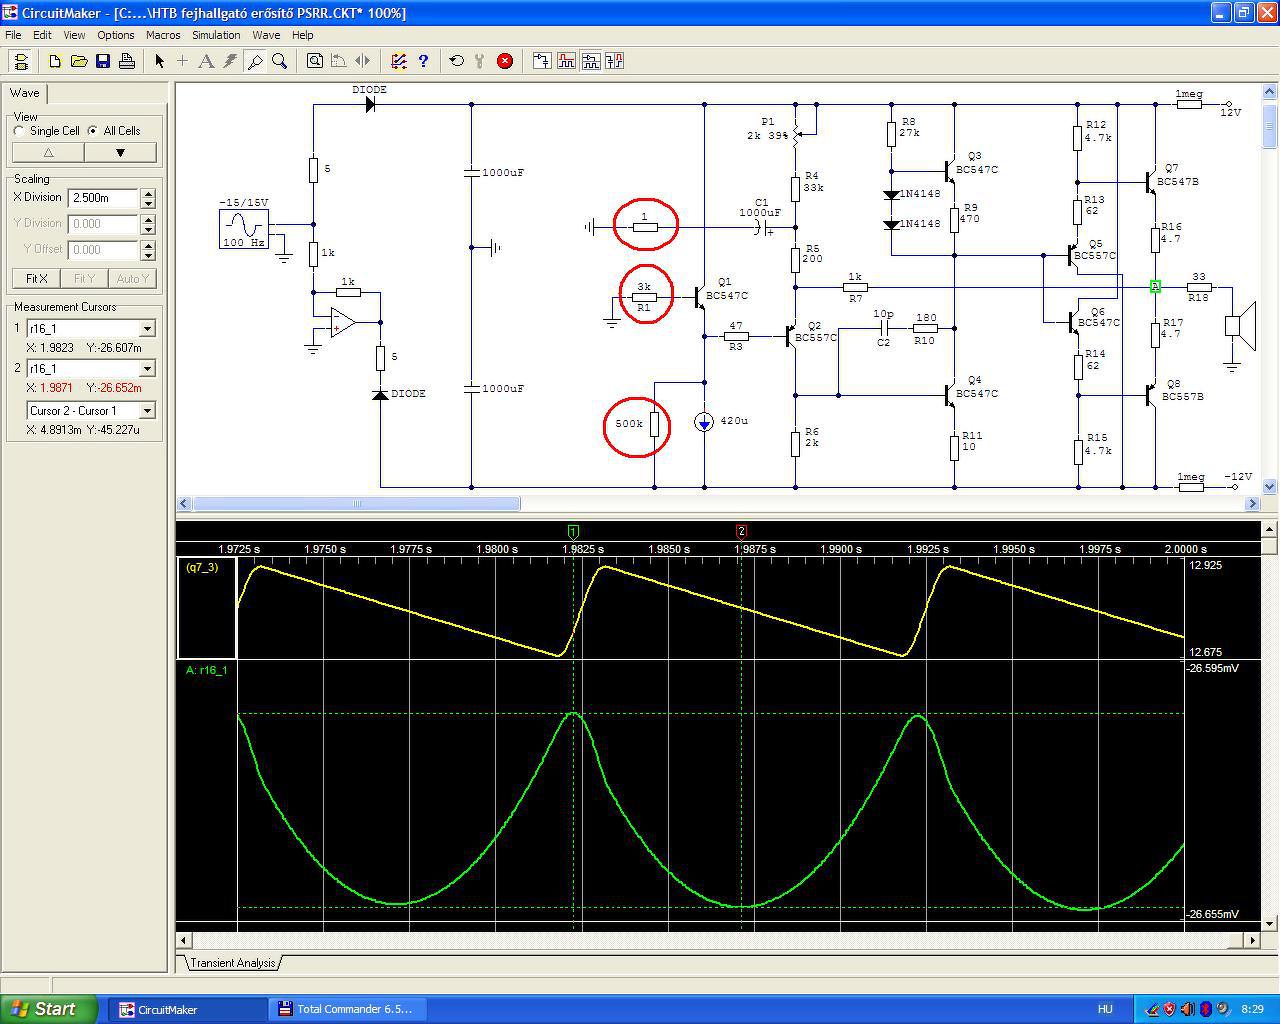Click the waveform vertical scrollbar up arrow
Screen dimensions: 1280x1024
click(1271, 529)
